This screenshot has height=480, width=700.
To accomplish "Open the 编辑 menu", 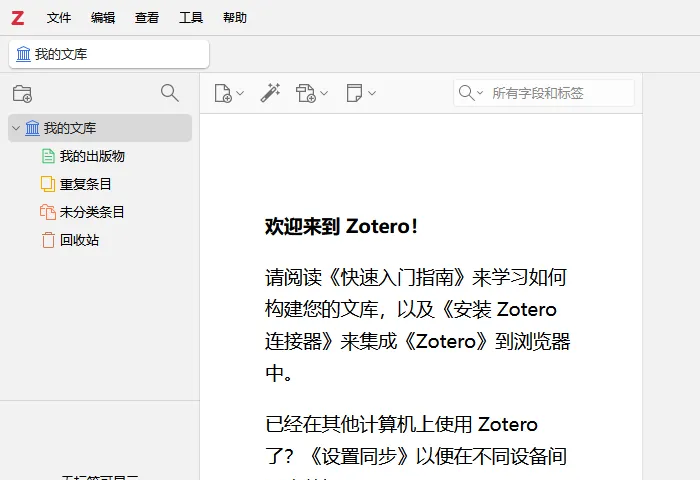I will coord(103,18).
